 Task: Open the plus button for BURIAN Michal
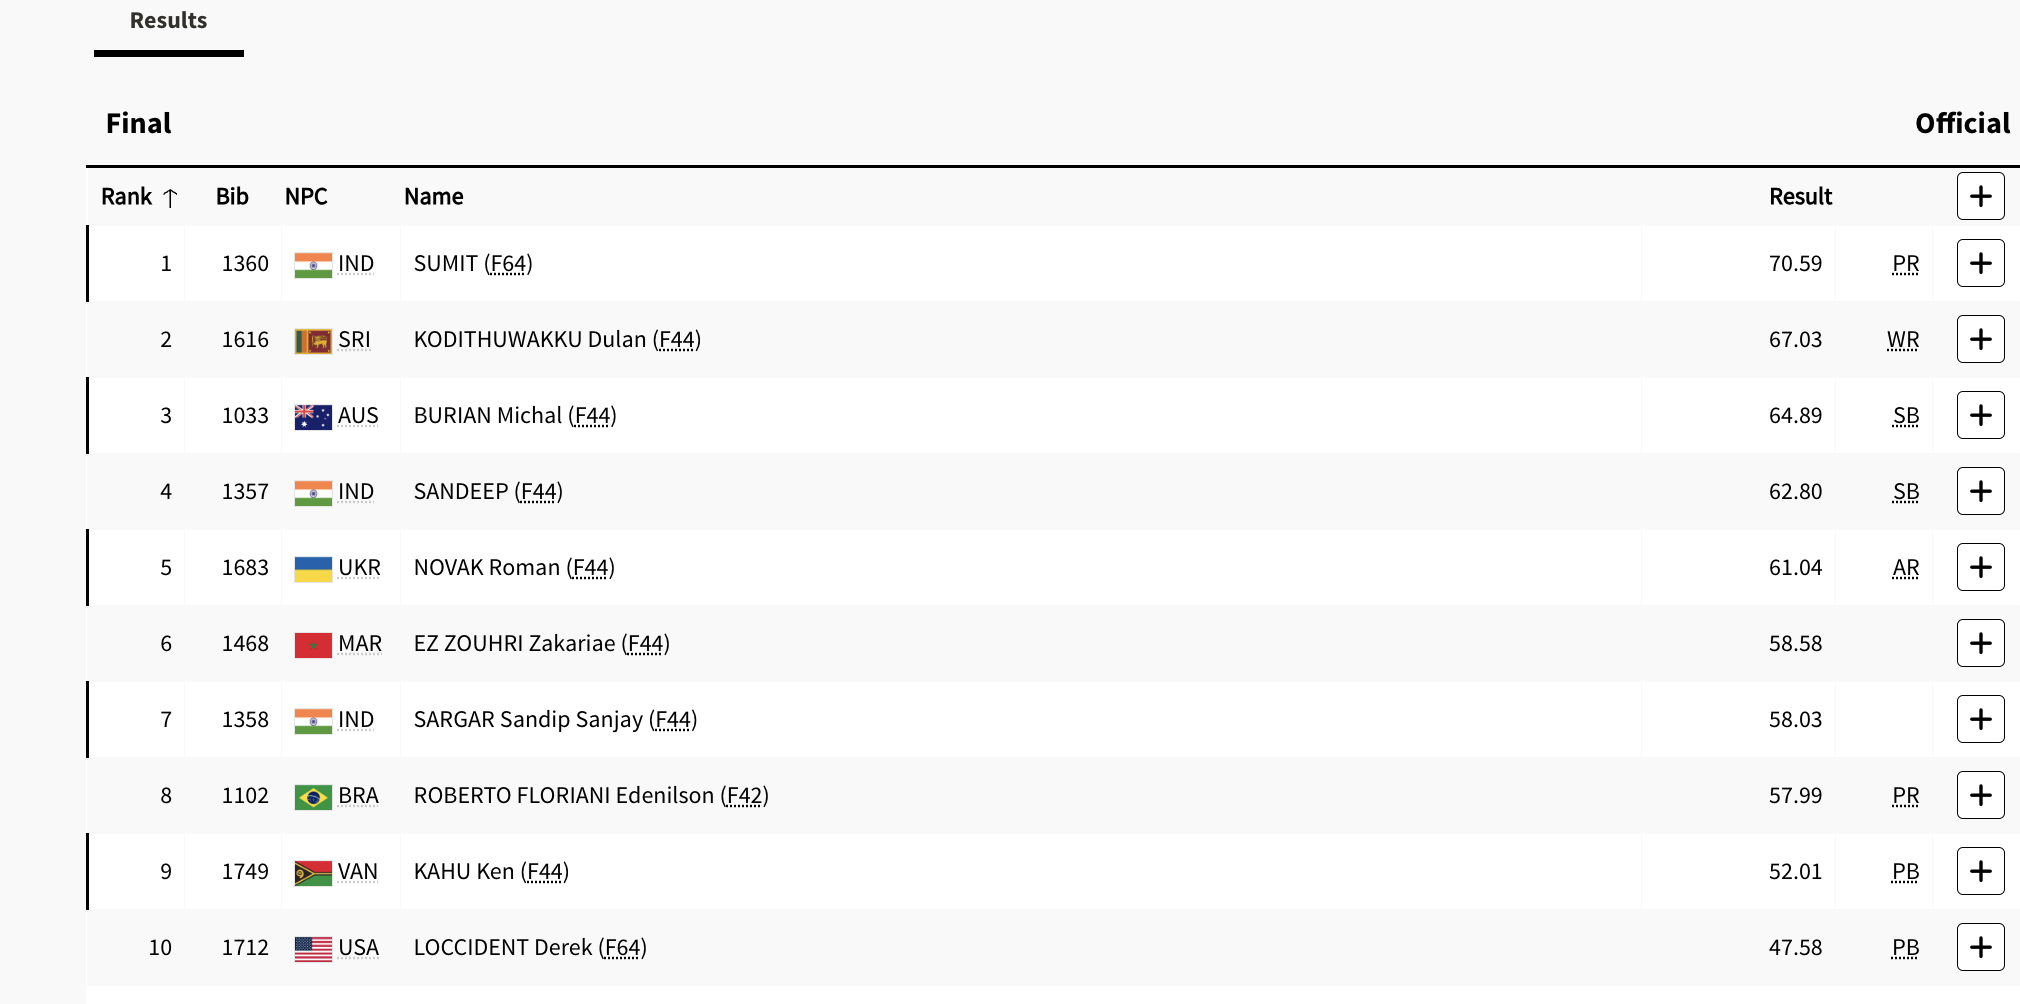[x=1980, y=415]
